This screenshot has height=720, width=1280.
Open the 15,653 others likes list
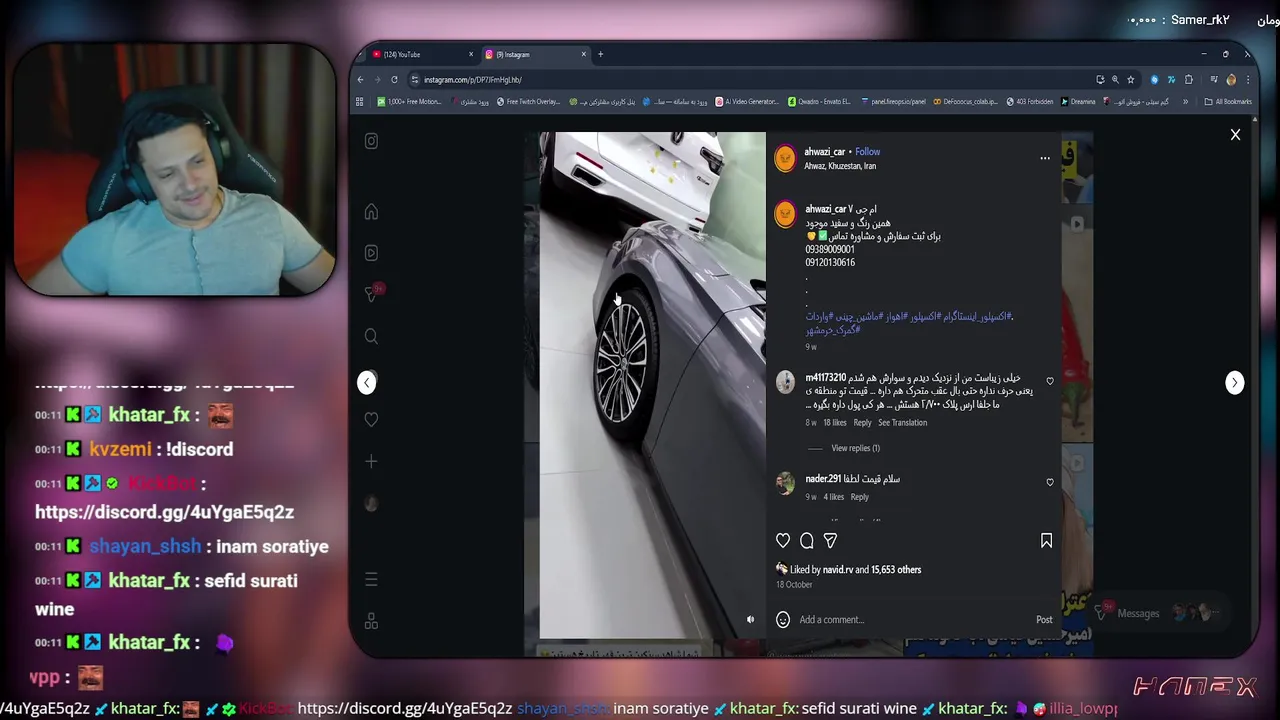(896, 570)
